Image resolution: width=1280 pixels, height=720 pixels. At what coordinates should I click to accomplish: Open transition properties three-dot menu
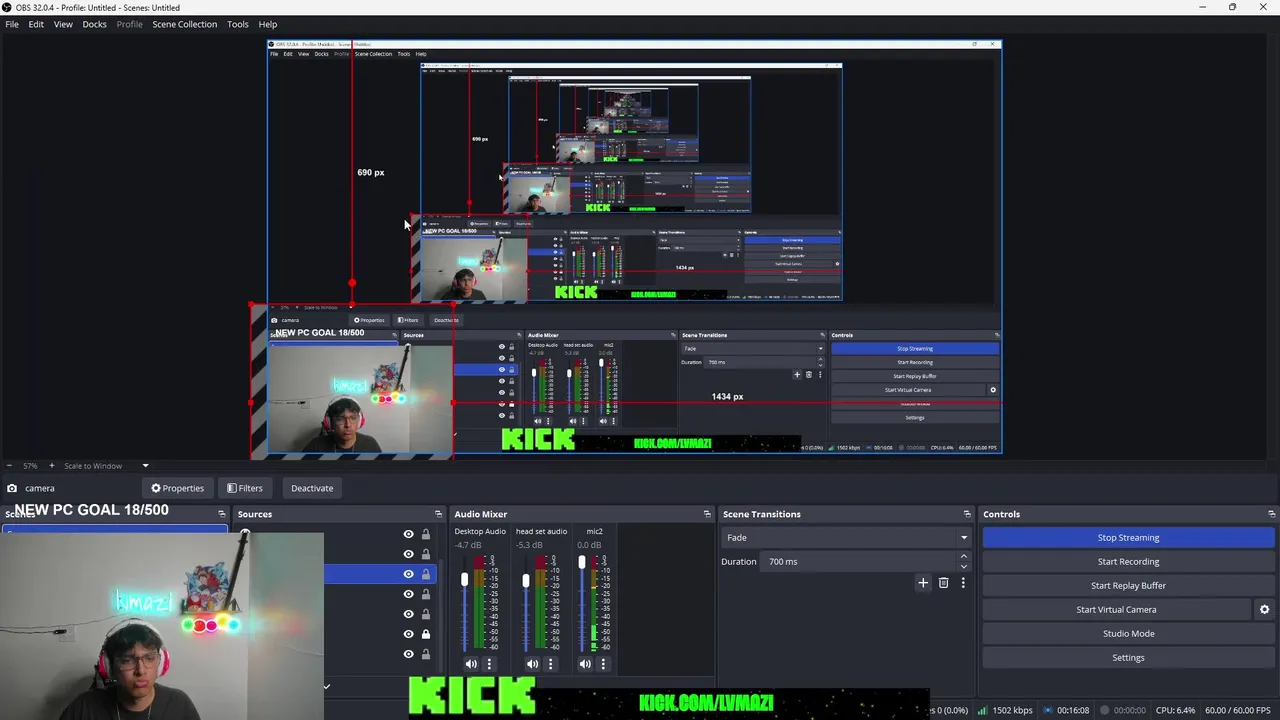pyautogui.click(x=963, y=583)
